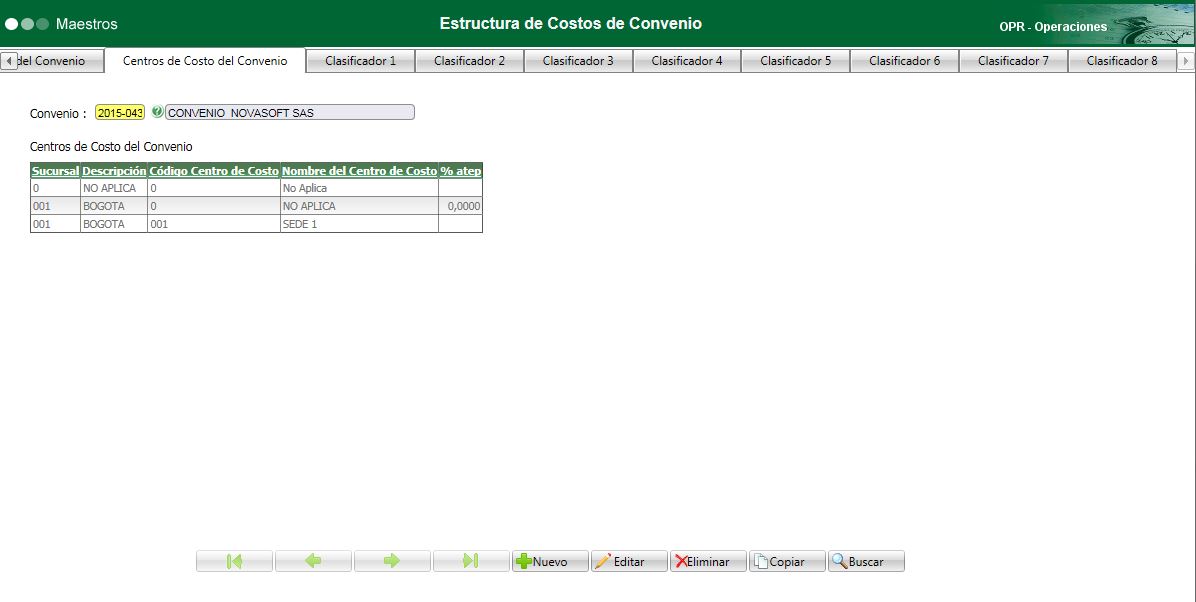Switch to the Clasificador 1 tab
Image resolution: width=1196 pixels, height=602 pixels.
[360, 60]
